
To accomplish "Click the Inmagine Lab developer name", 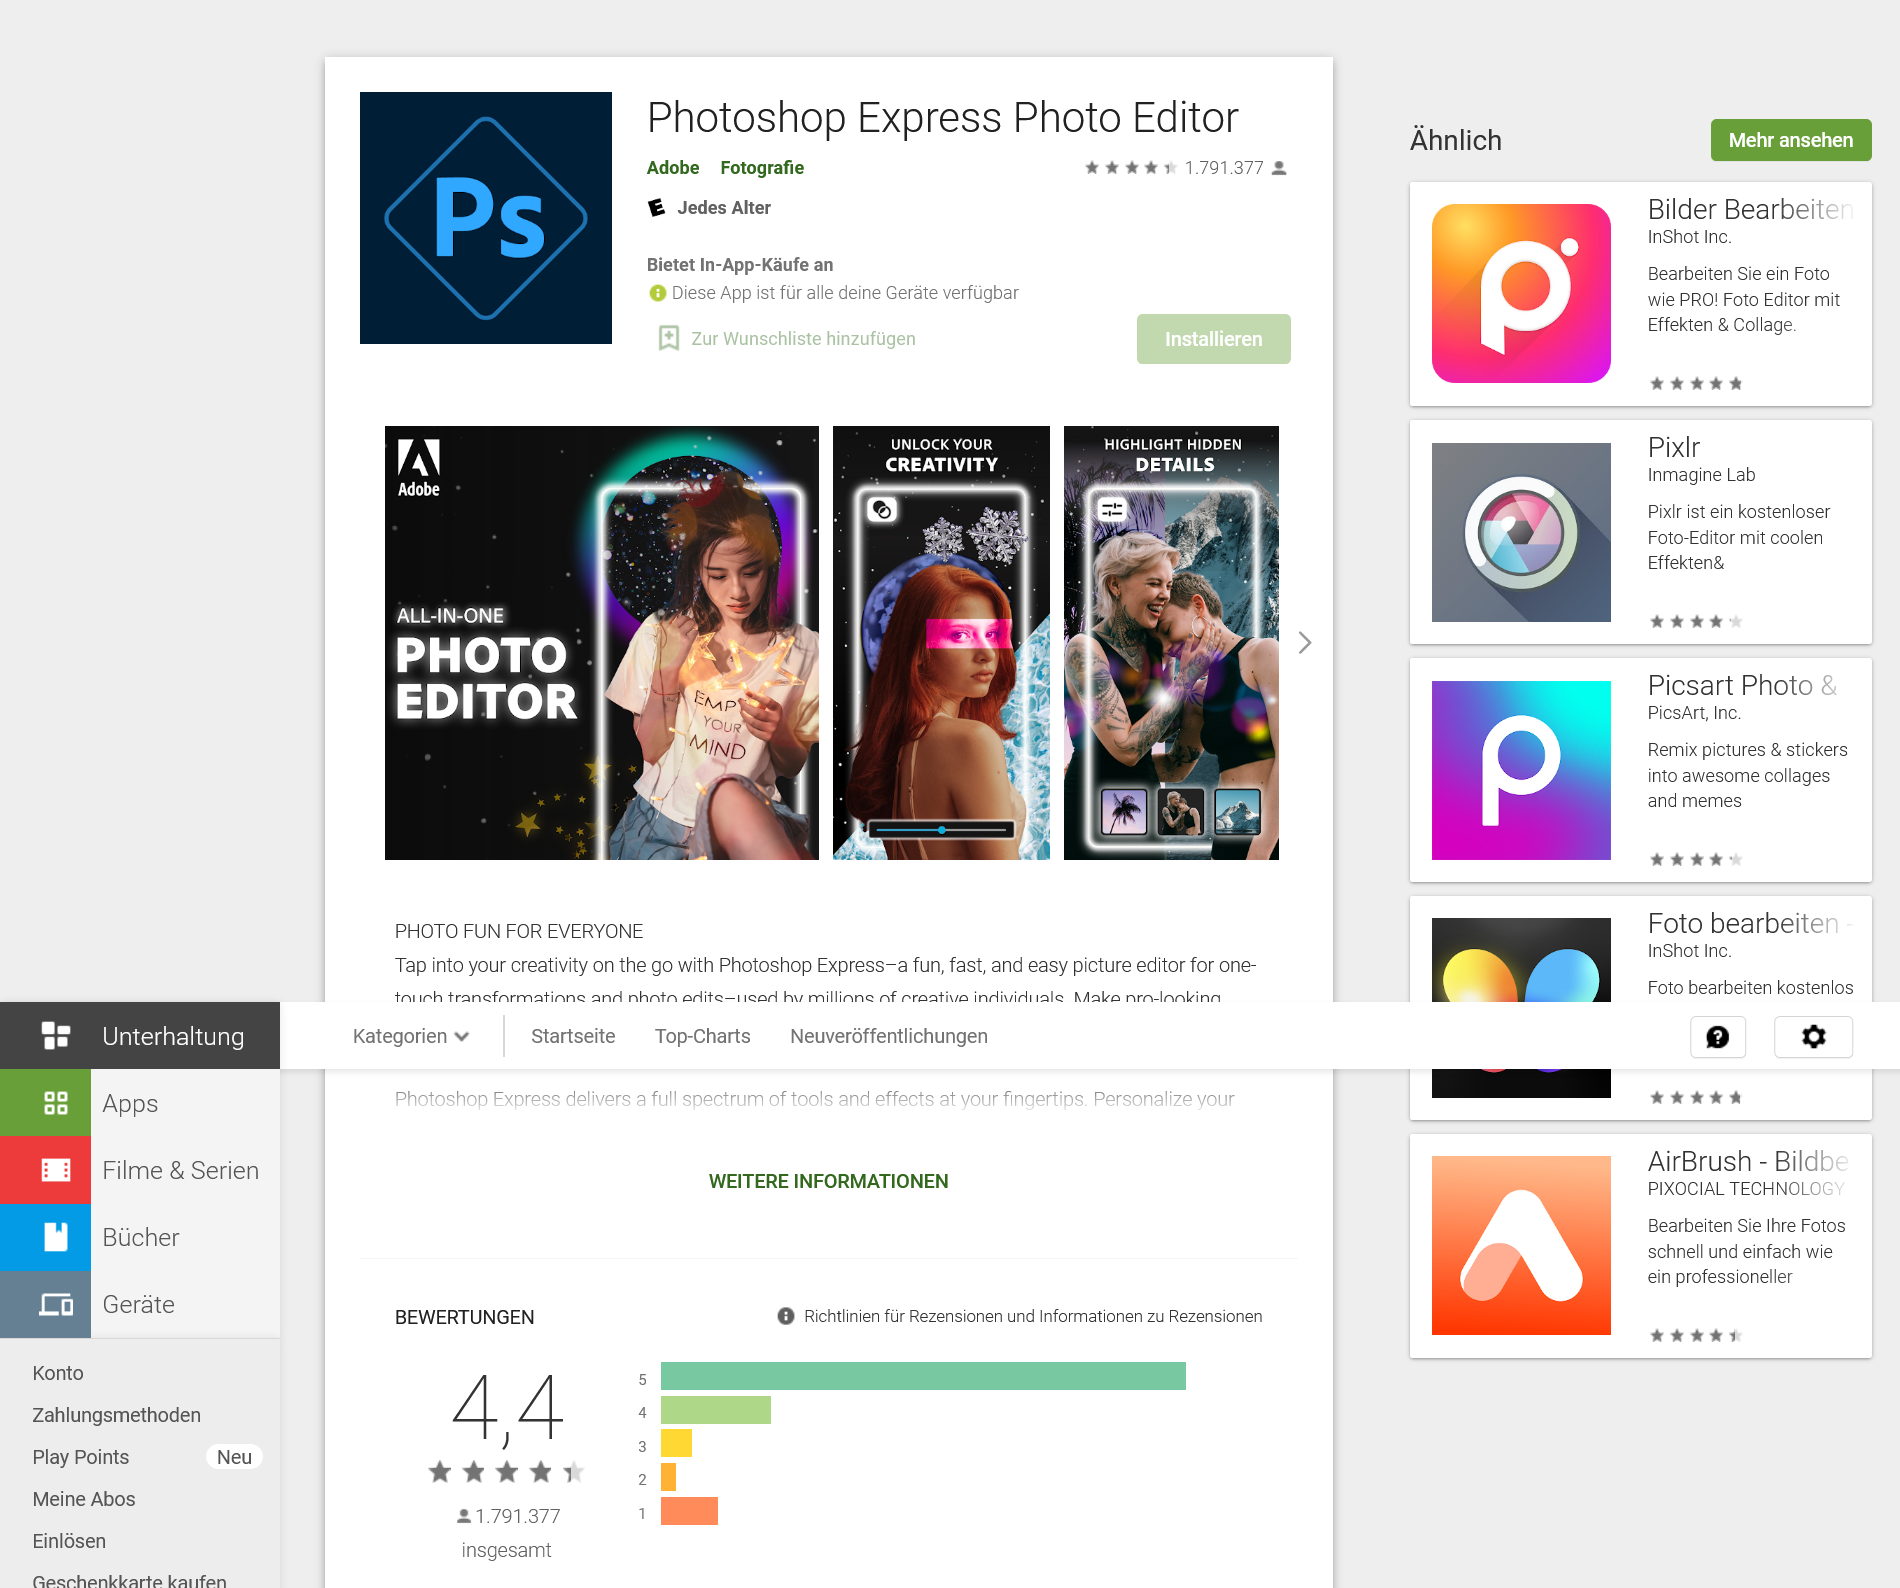I will pos(1701,475).
